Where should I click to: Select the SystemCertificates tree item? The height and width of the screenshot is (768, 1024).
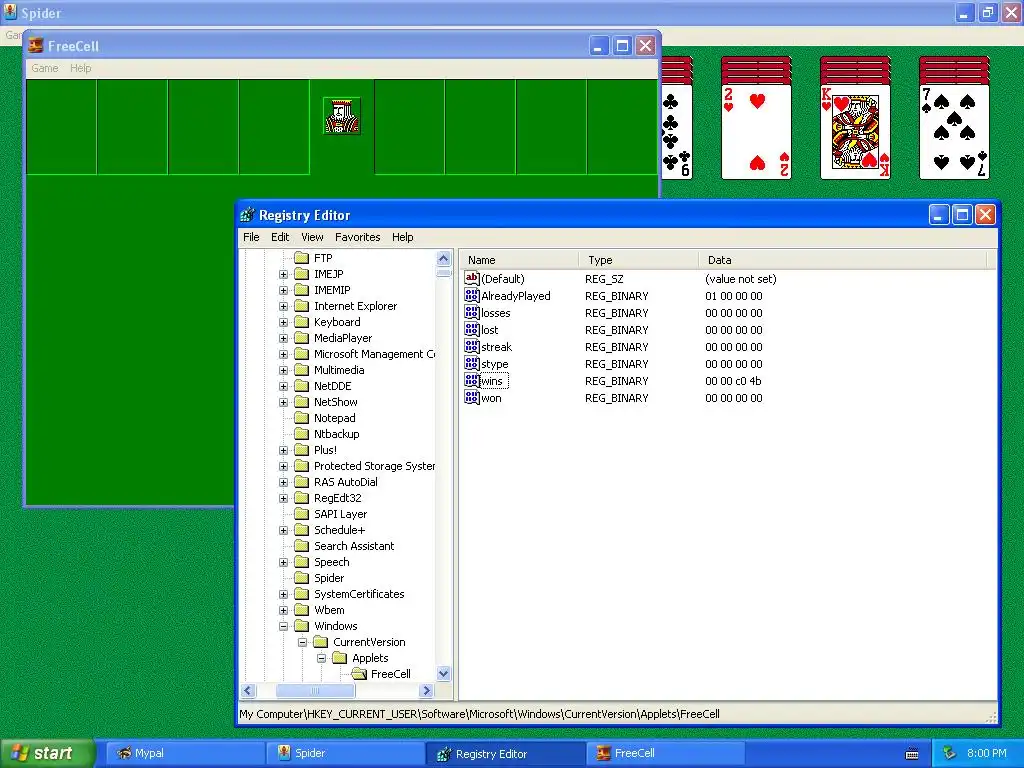359,594
